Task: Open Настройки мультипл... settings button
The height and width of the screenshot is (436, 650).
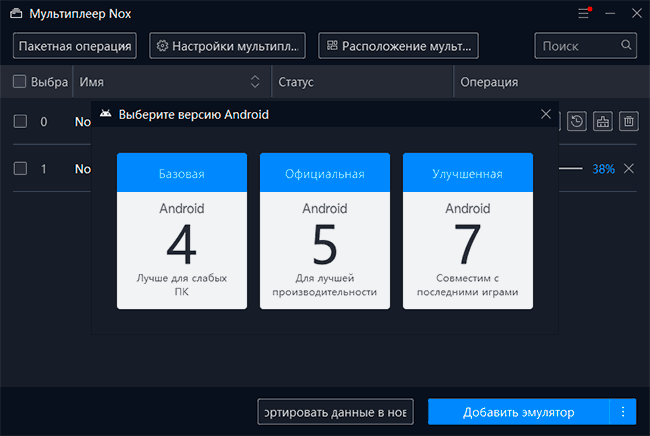Action: click(x=227, y=46)
